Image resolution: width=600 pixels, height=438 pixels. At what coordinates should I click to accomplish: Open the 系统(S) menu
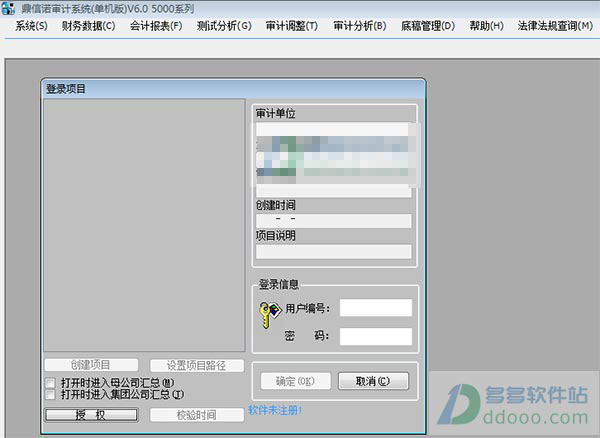coord(31,26)
